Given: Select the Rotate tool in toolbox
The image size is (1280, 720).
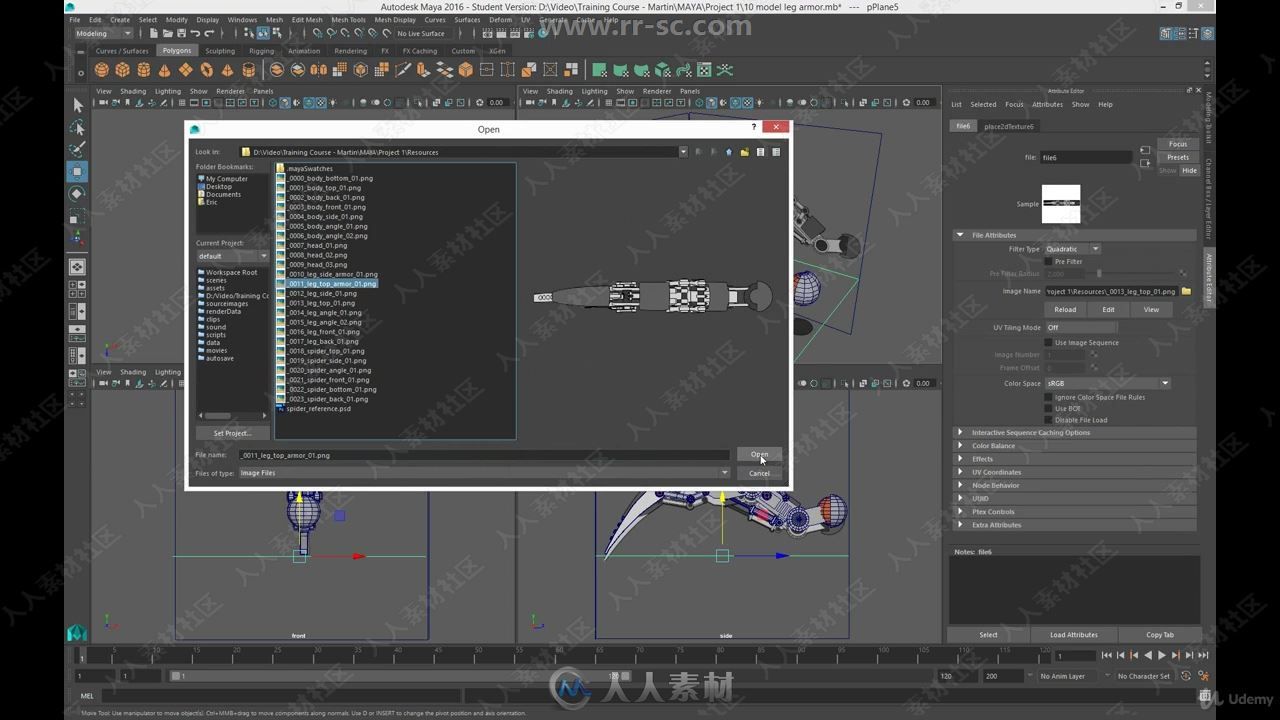Looking at the screenshot, I should 77,194.
